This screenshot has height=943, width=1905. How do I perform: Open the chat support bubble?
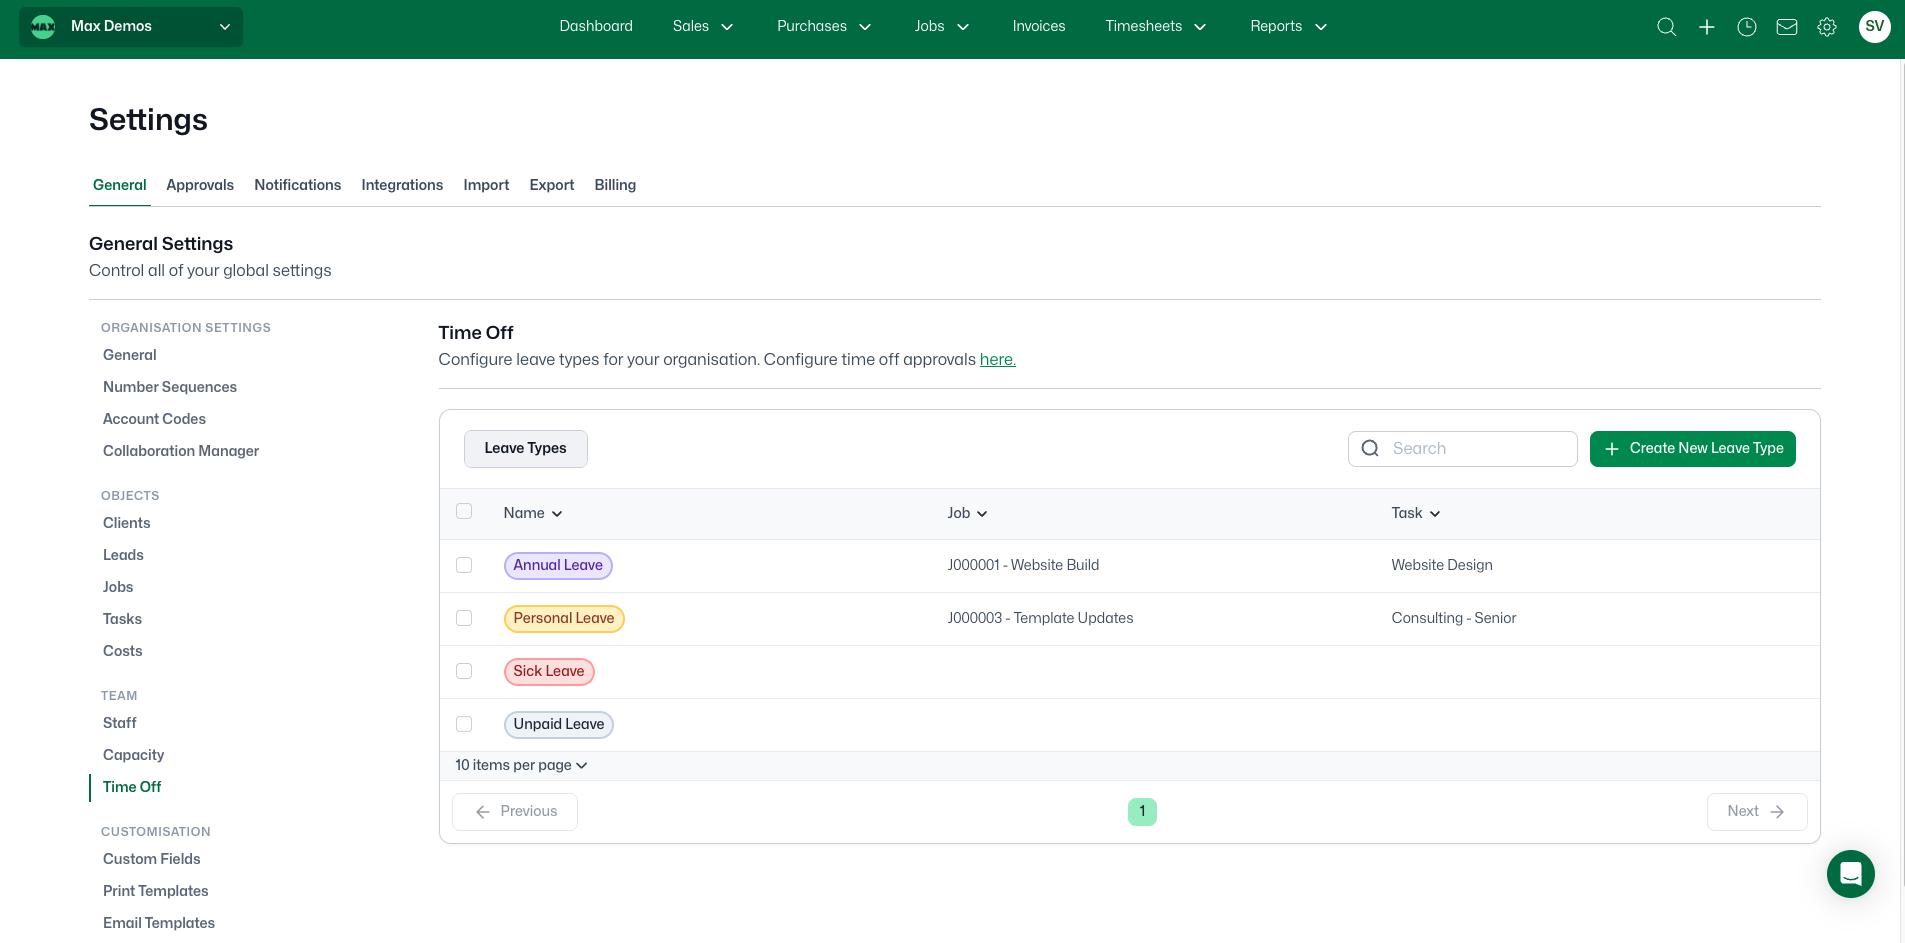pos(1851,874)
